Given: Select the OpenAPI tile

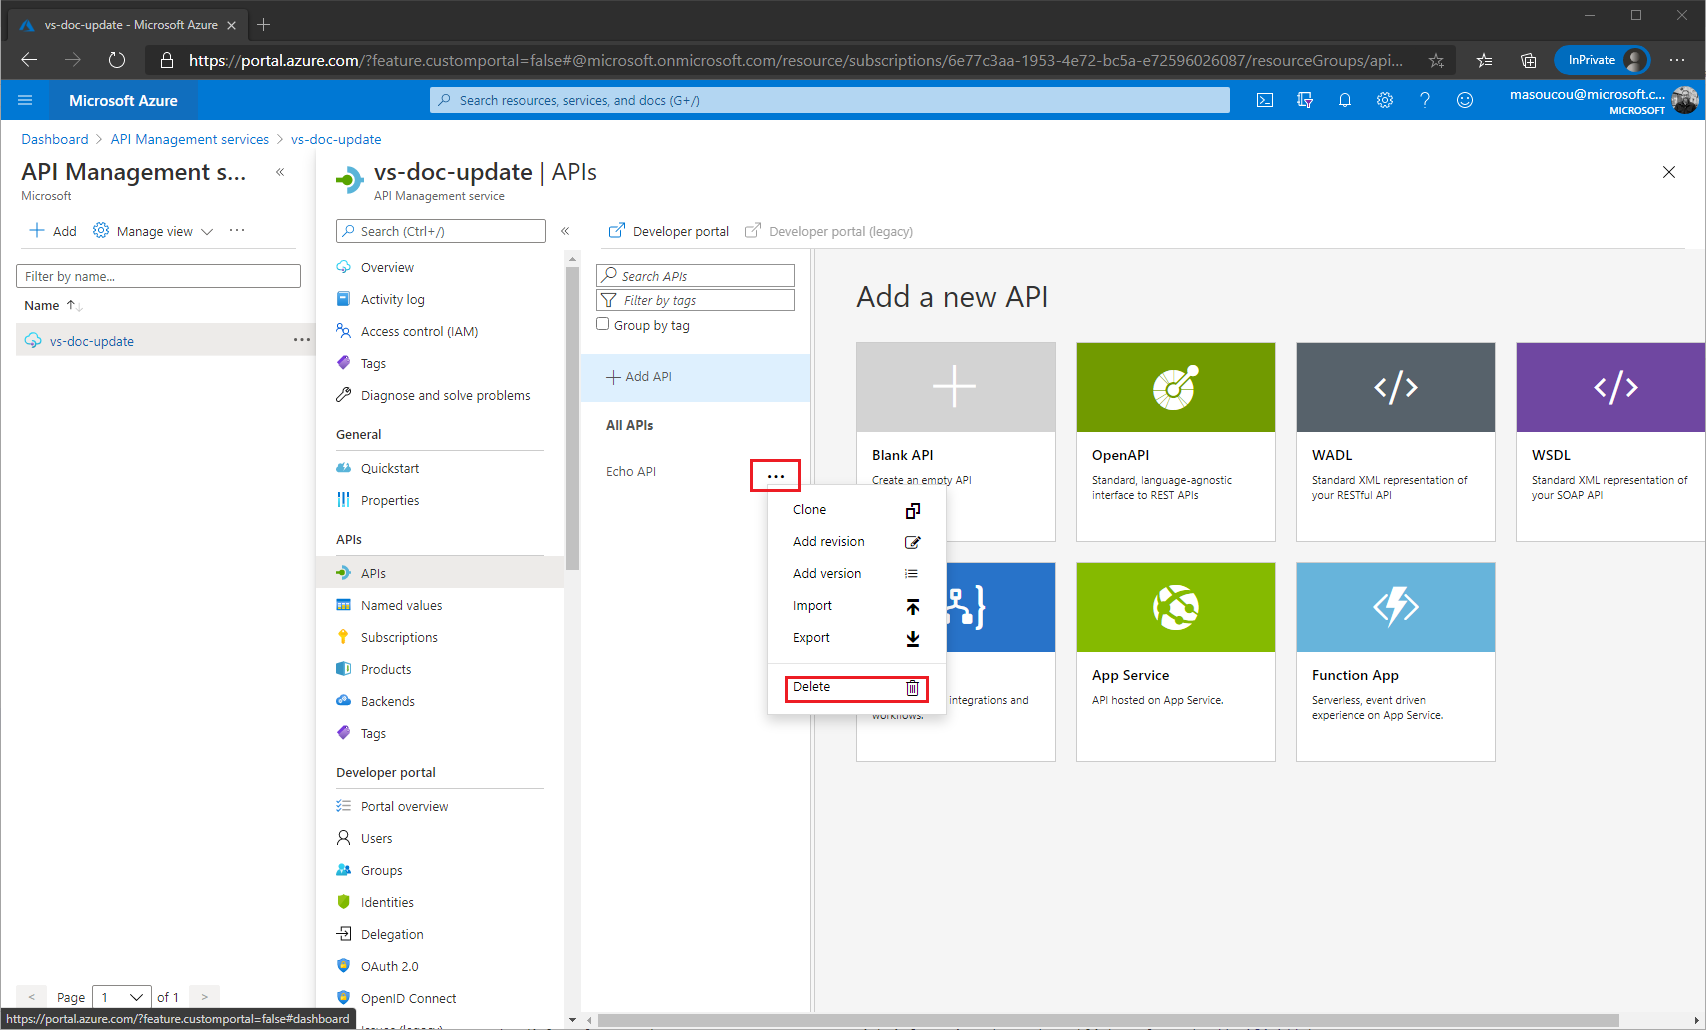Looking at the screenshot, I should click(x=1175, y=441).
